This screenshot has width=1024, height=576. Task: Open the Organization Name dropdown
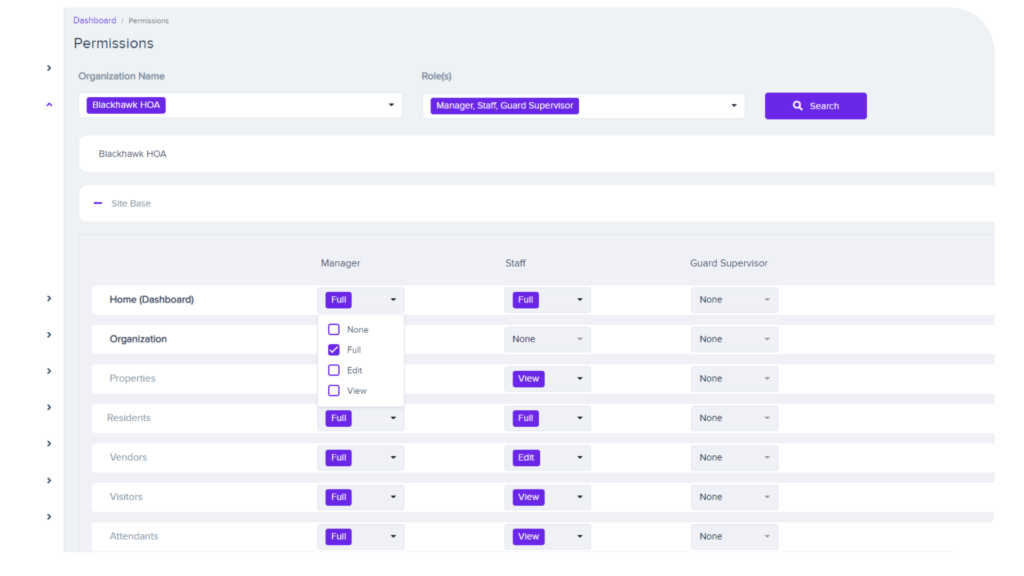click(391, 105)
